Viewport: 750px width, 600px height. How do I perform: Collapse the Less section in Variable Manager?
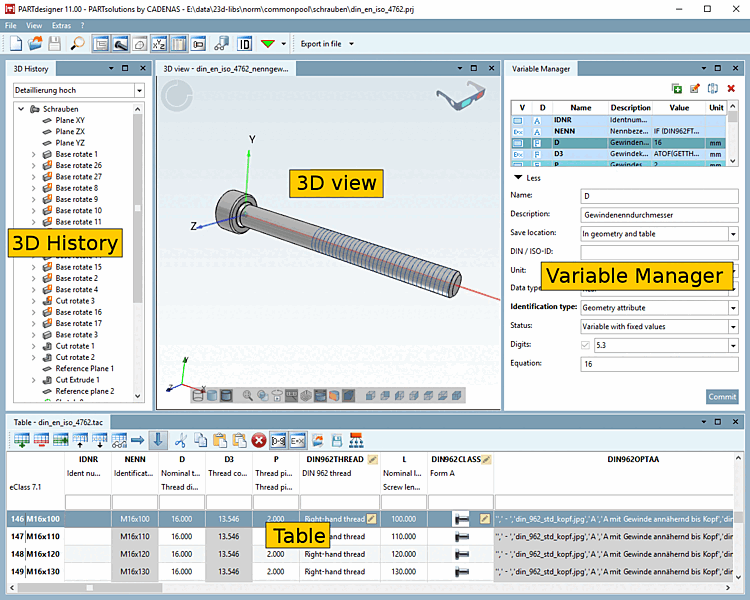pyautogui.click(x=519, y=178)
